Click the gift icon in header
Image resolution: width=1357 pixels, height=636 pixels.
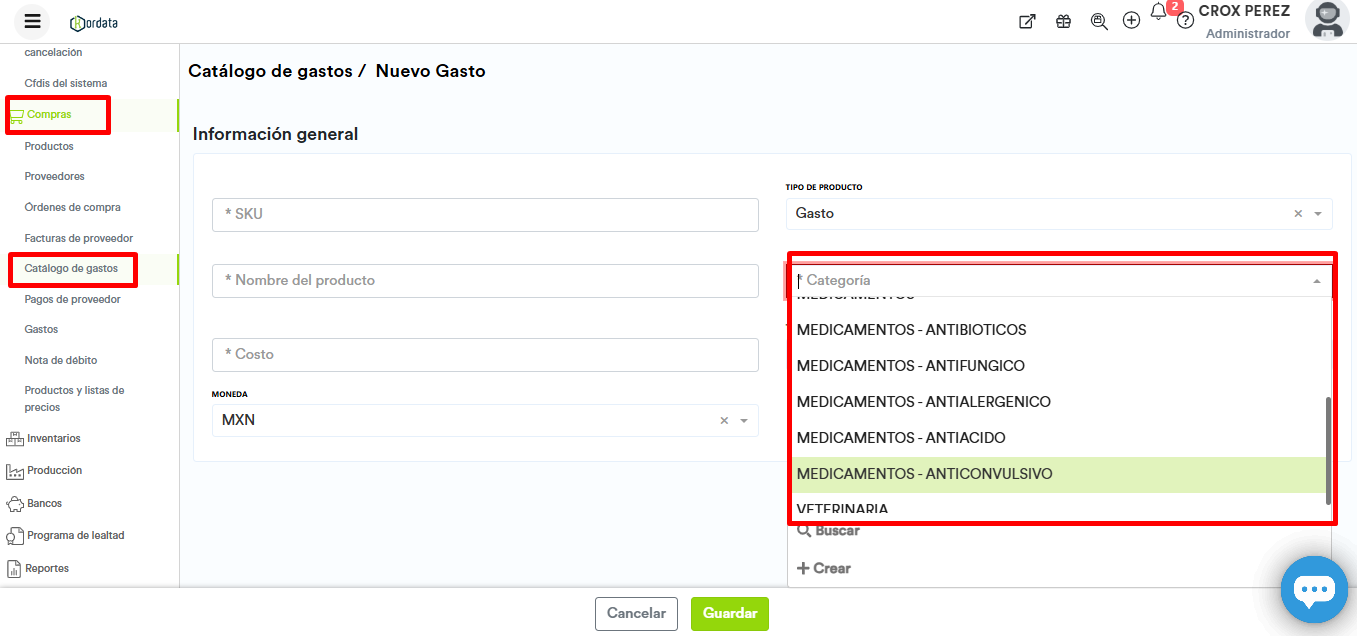[x=1063, y=21]
